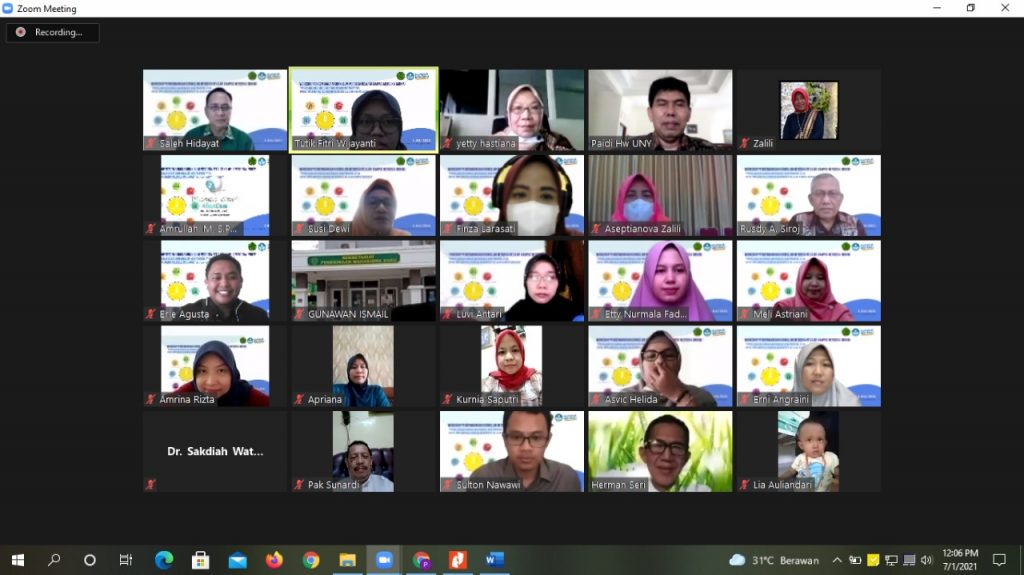Select Tutik Fitri Wijayanti's video tile
This screenshot has height=575, width=1024.
click(x=363, y=110)
